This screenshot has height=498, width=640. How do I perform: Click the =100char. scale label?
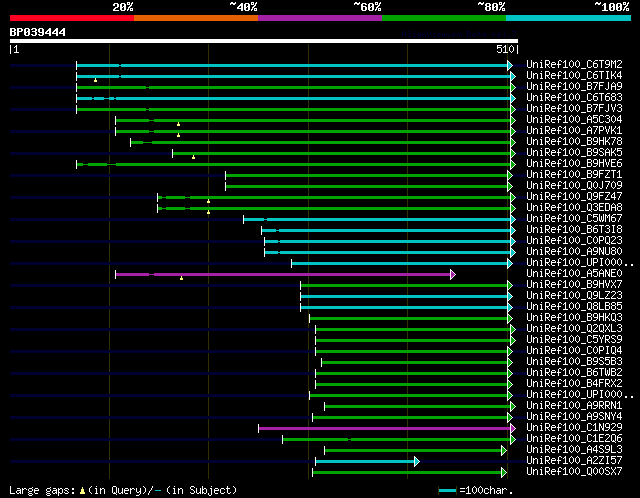click(x=486, y=490)
